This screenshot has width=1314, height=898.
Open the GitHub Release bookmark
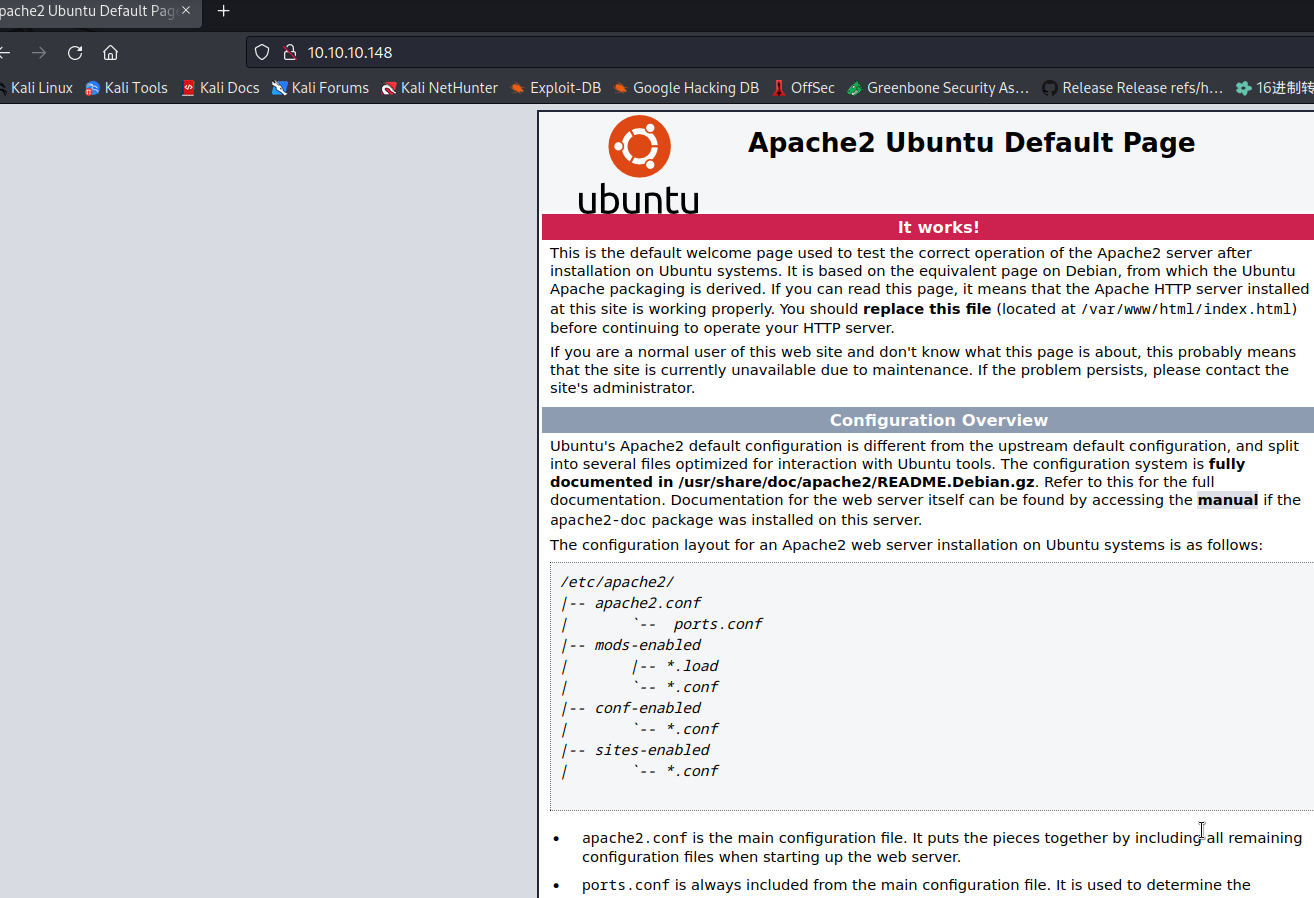pyautogui.click(x=1132, y=88)
